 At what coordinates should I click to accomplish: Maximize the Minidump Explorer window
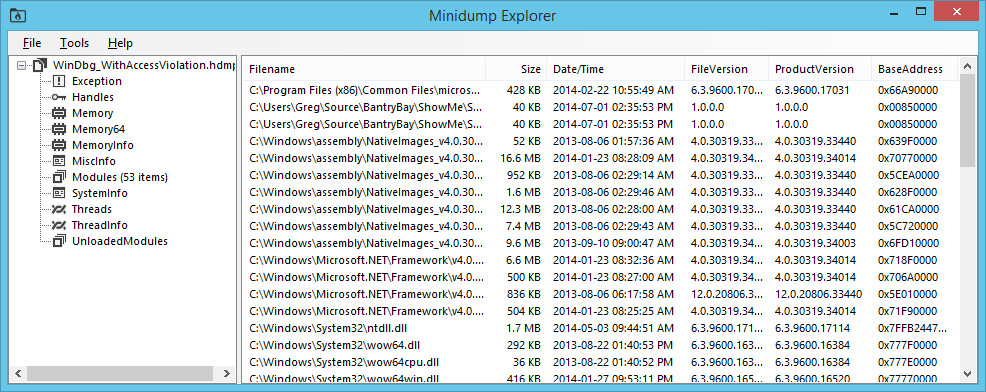click(x=921, y=11)
